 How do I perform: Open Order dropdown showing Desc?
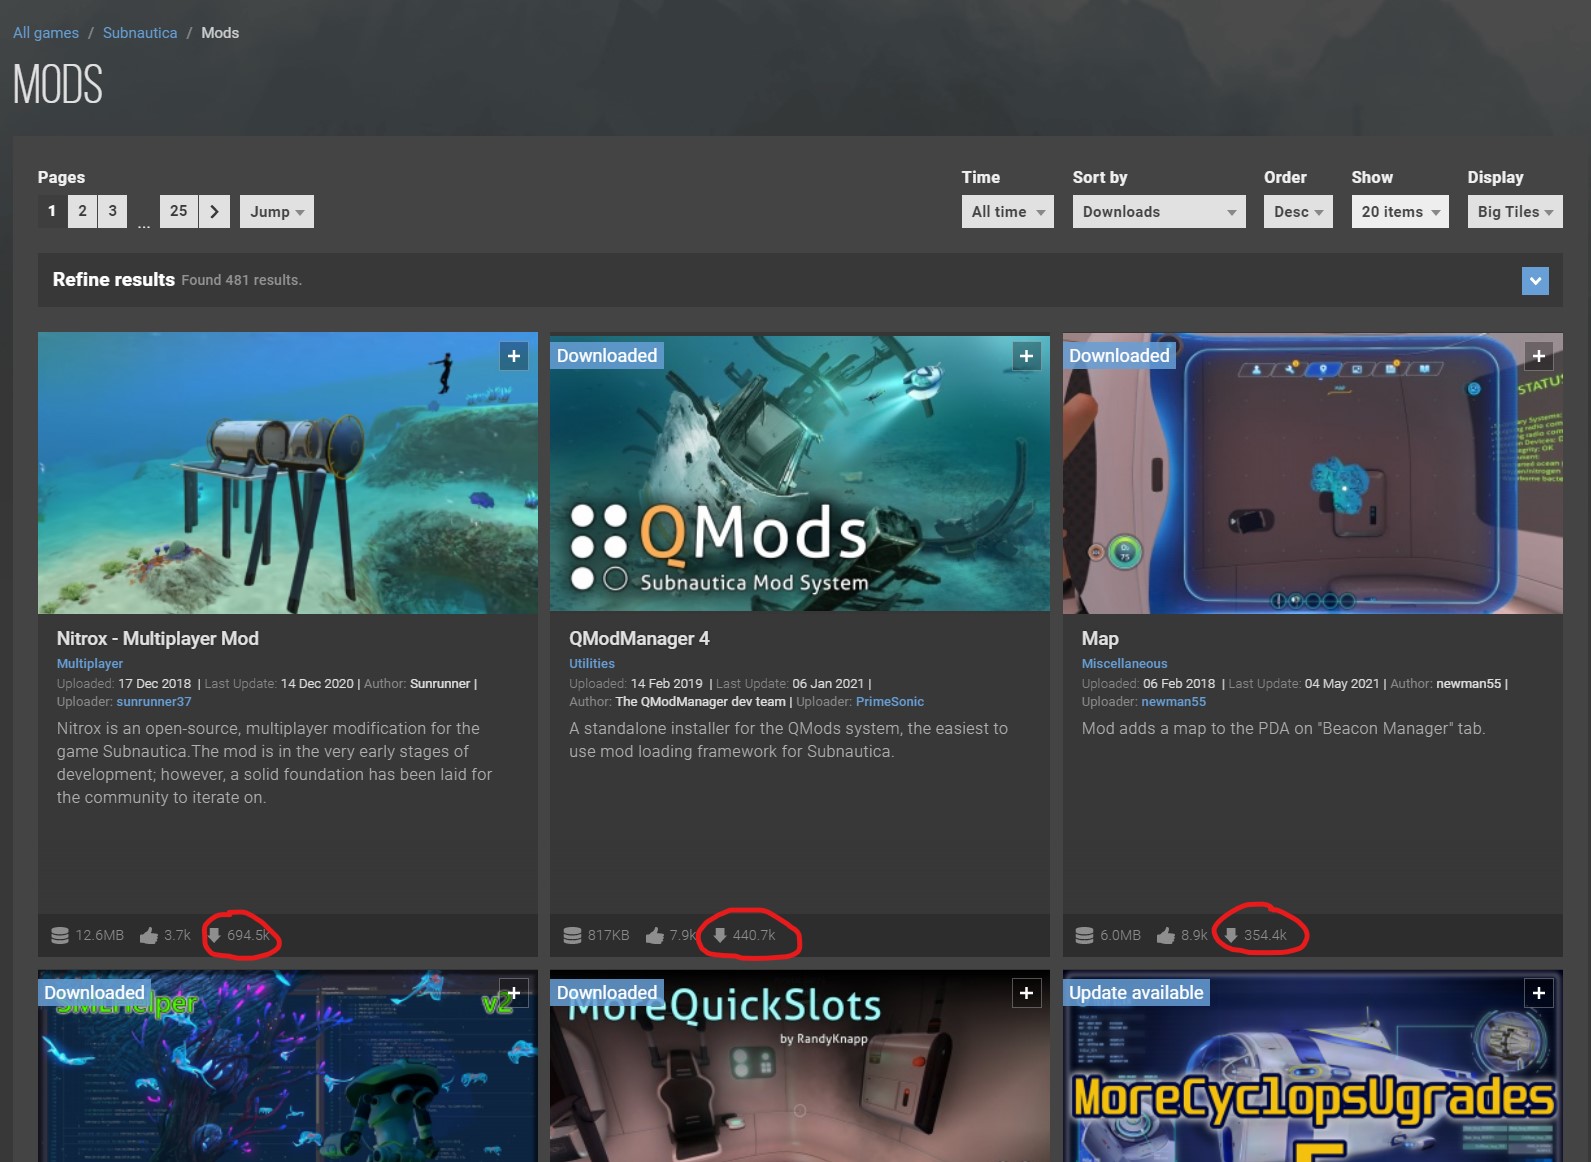click(1298, 211)
